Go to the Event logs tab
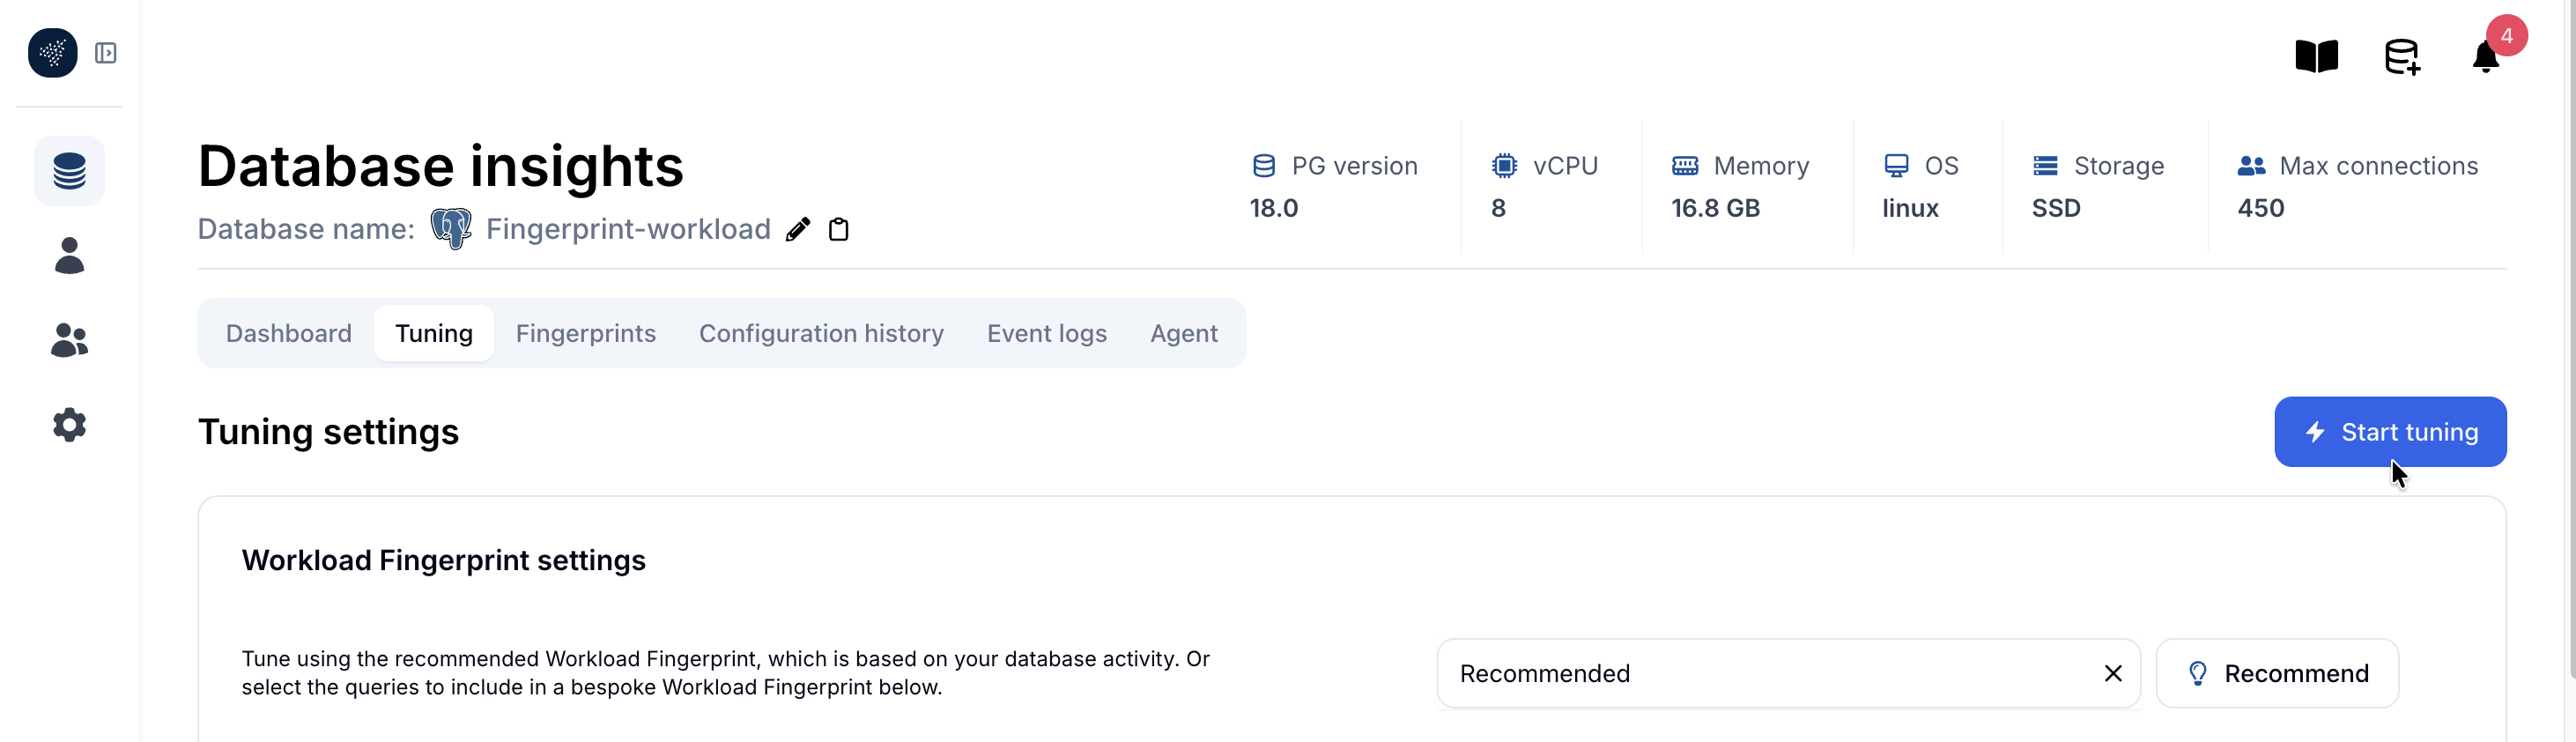The image size is (2576, 742). [1046, 333]
